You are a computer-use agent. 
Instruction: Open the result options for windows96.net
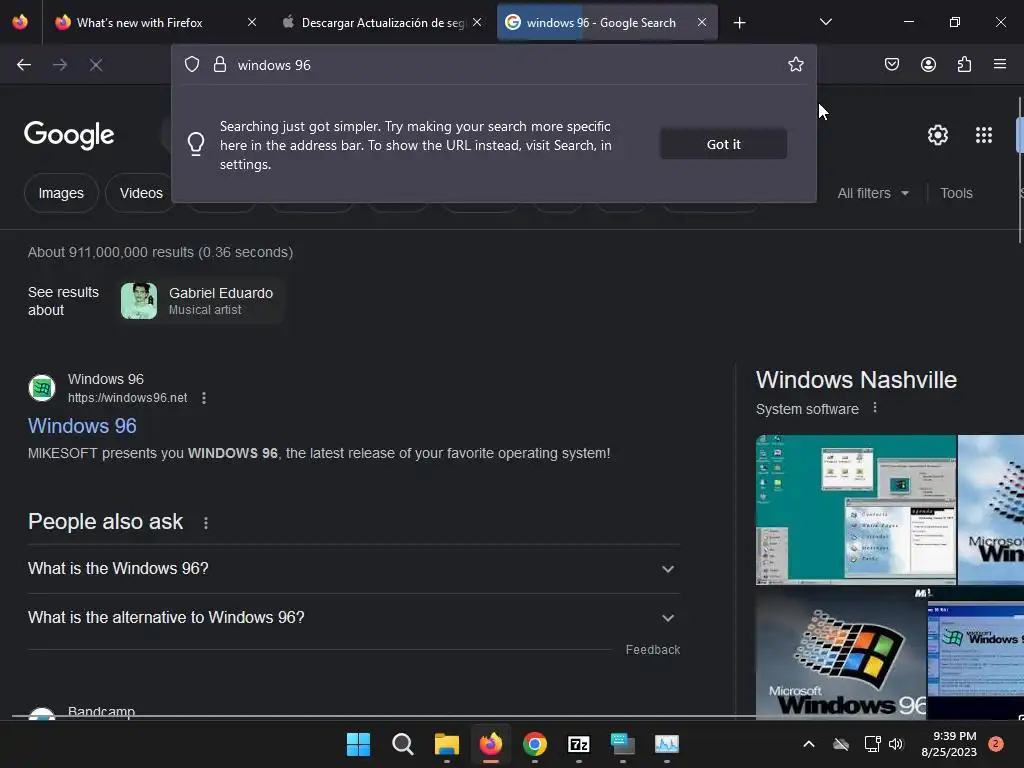[204, 398]
